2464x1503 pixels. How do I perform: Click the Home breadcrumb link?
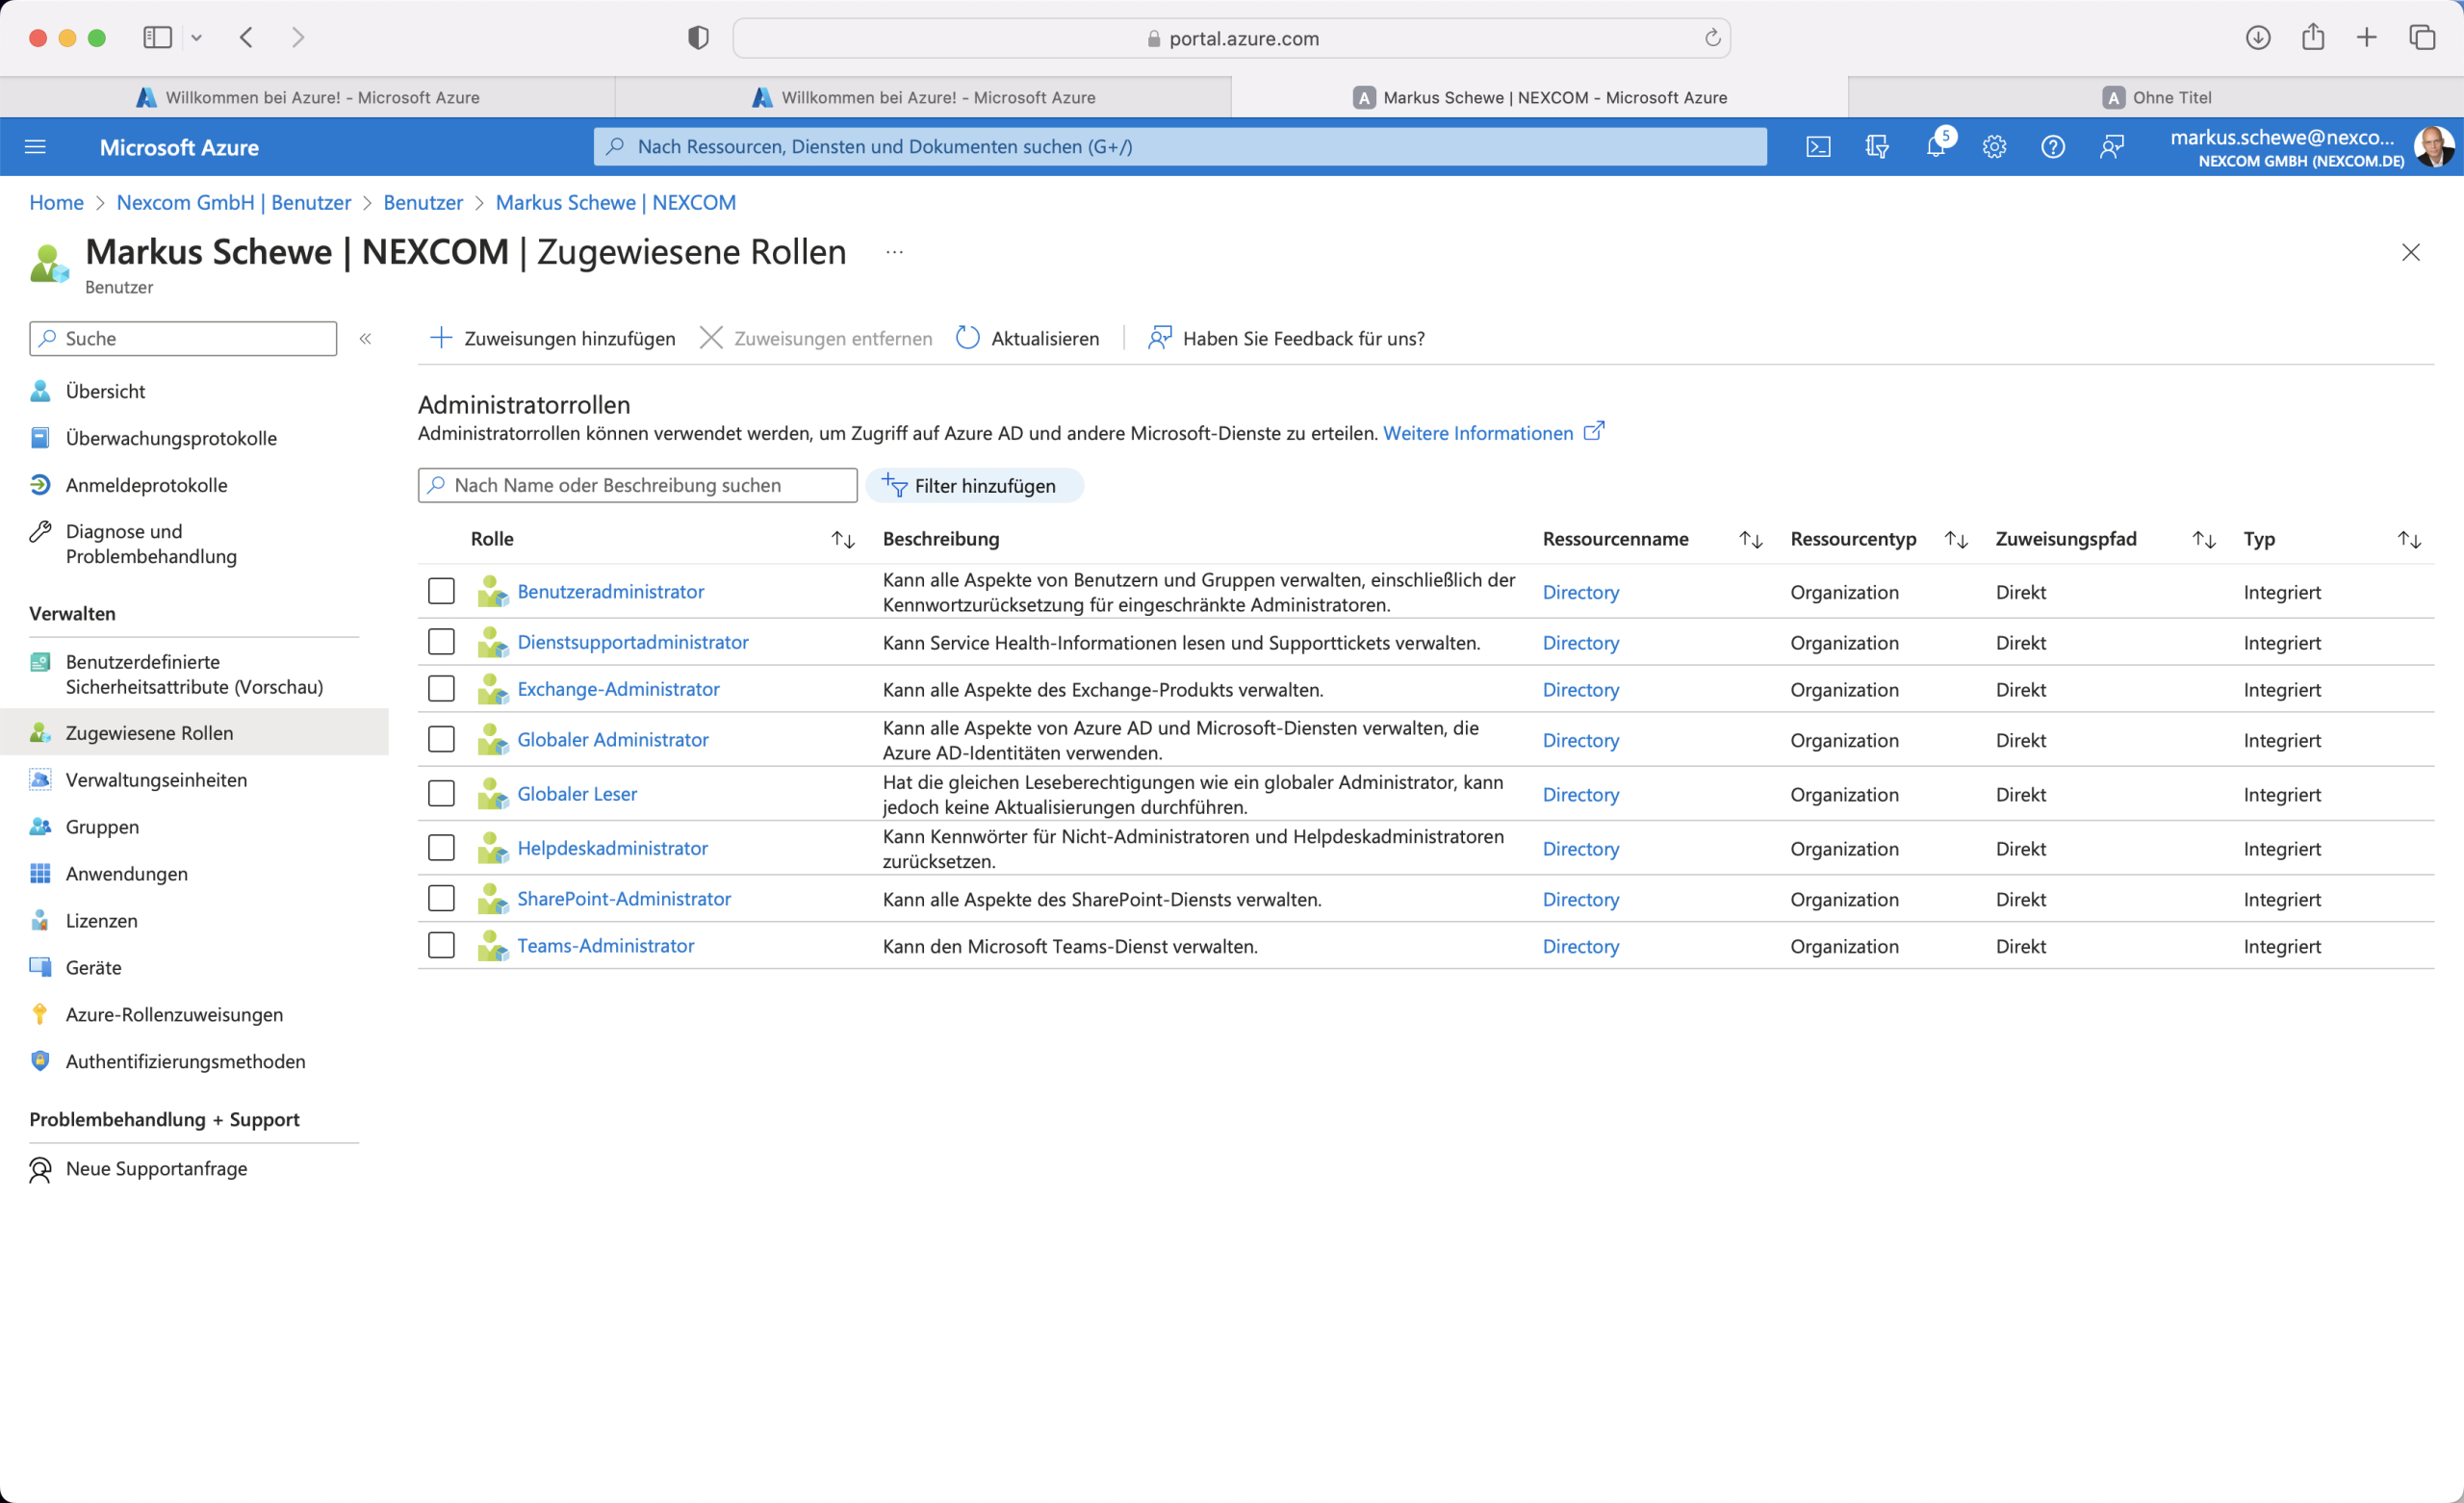56,203
